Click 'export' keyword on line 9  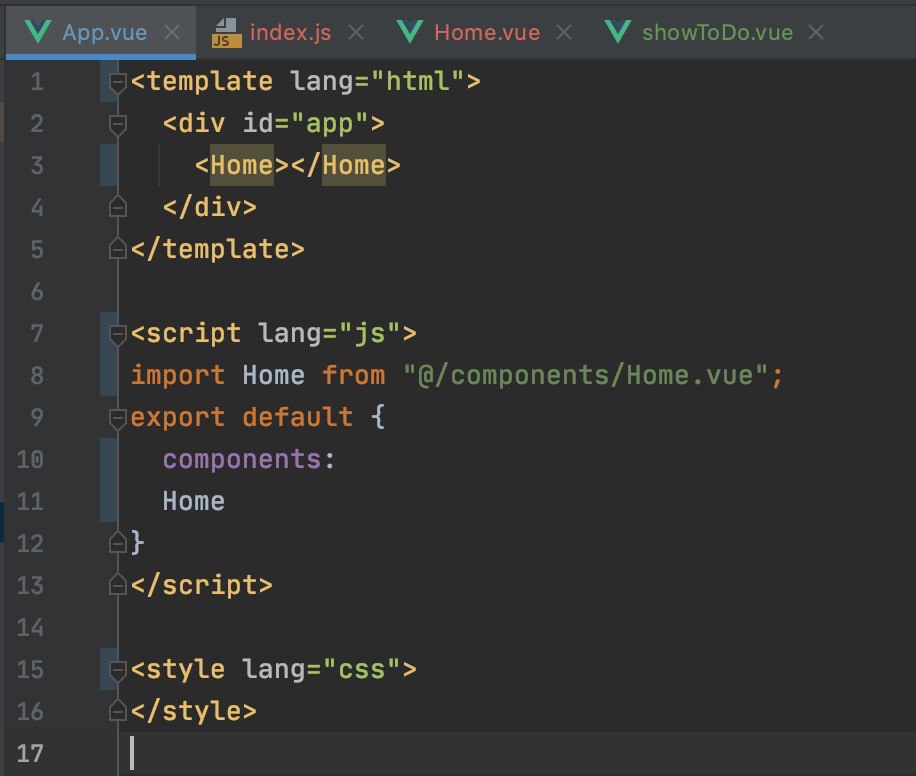point(178,418)
